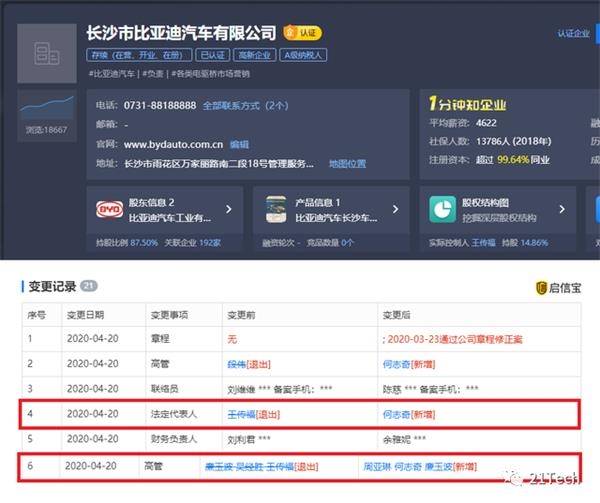Click the 变更事项 column header
This screenshot has width=600, height=503.
coord(169,315)
